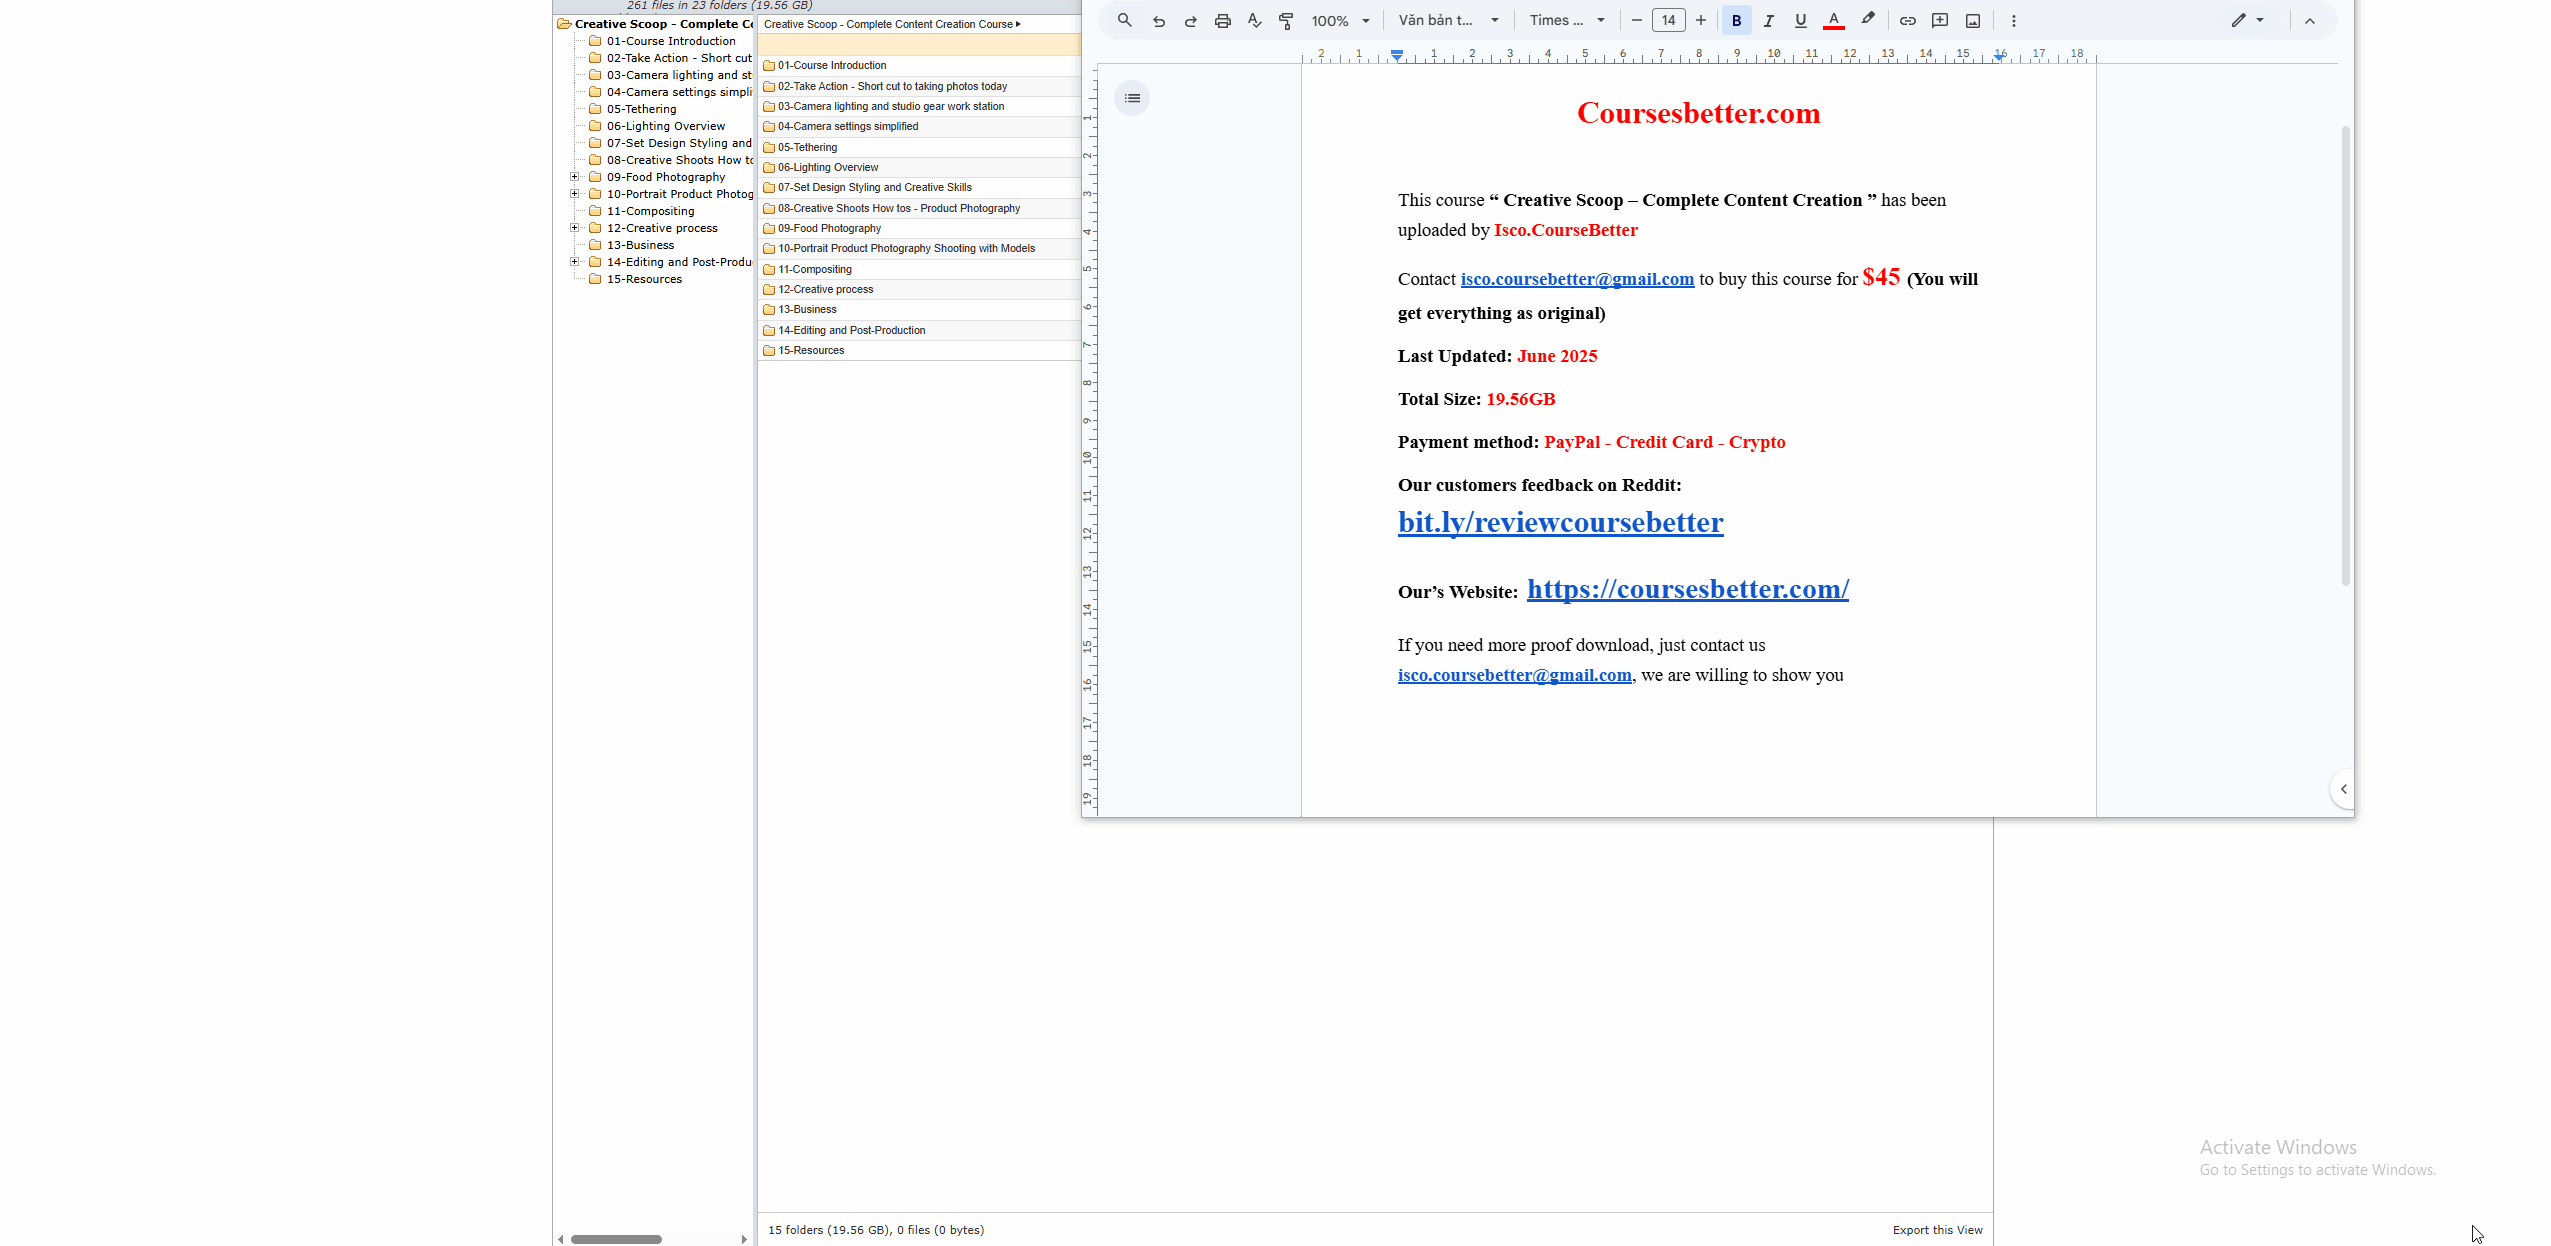Open the document outline icon
2551x1246 pixels.
tap(1132, 98)
